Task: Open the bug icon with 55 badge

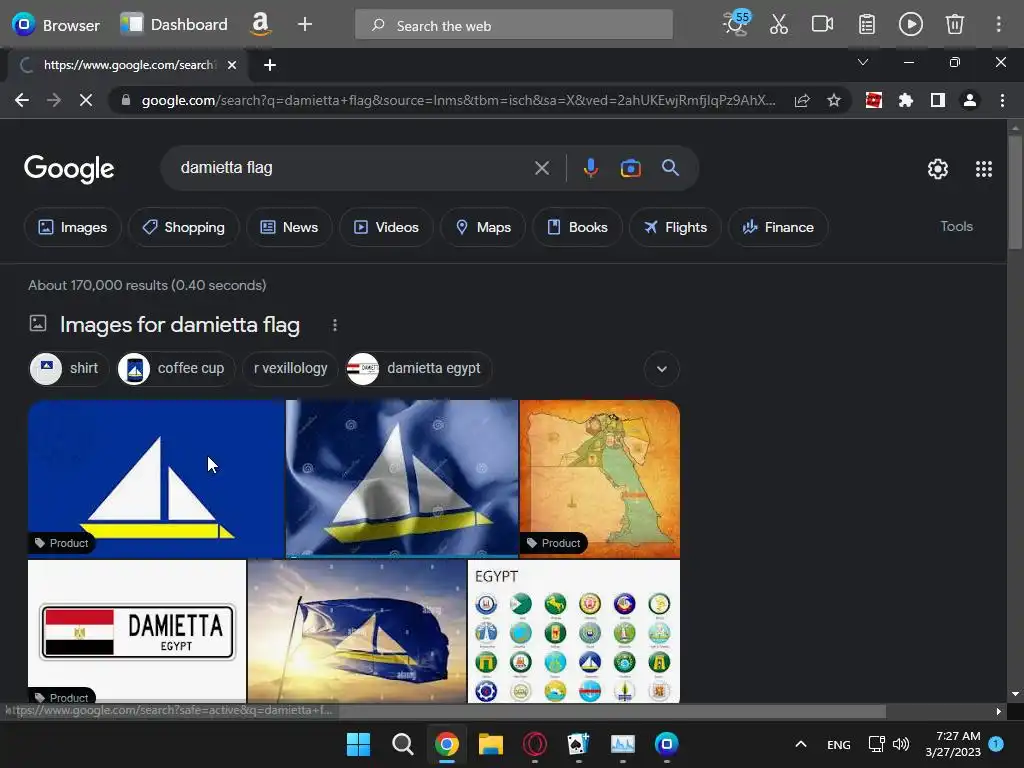Action: [736, 24]
